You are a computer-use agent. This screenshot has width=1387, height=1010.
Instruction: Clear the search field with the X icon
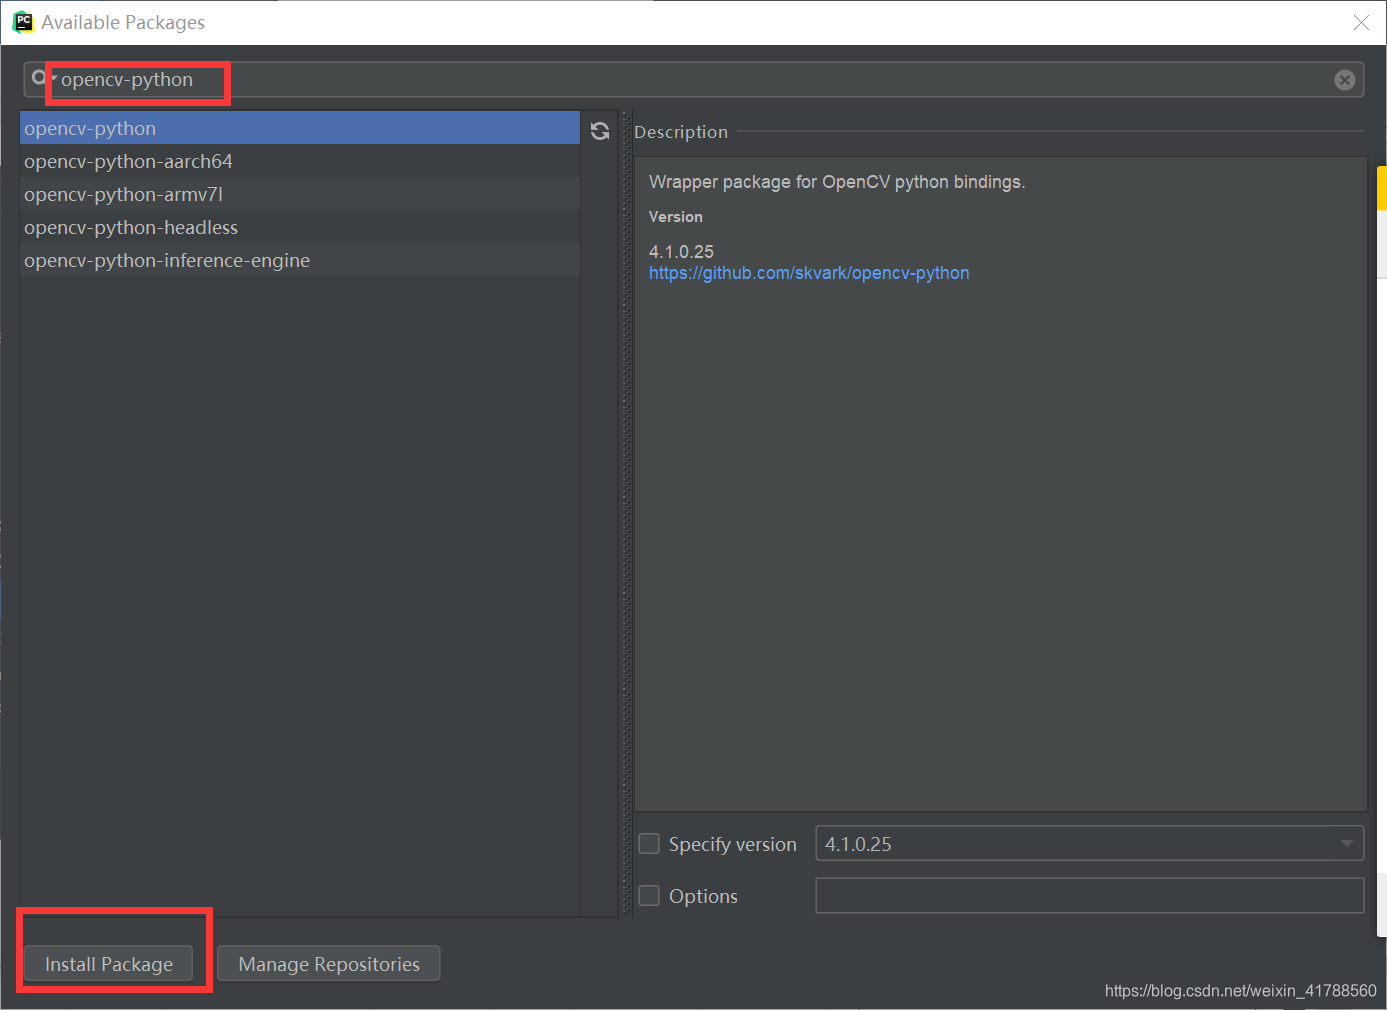click(x=1345, y=80)
